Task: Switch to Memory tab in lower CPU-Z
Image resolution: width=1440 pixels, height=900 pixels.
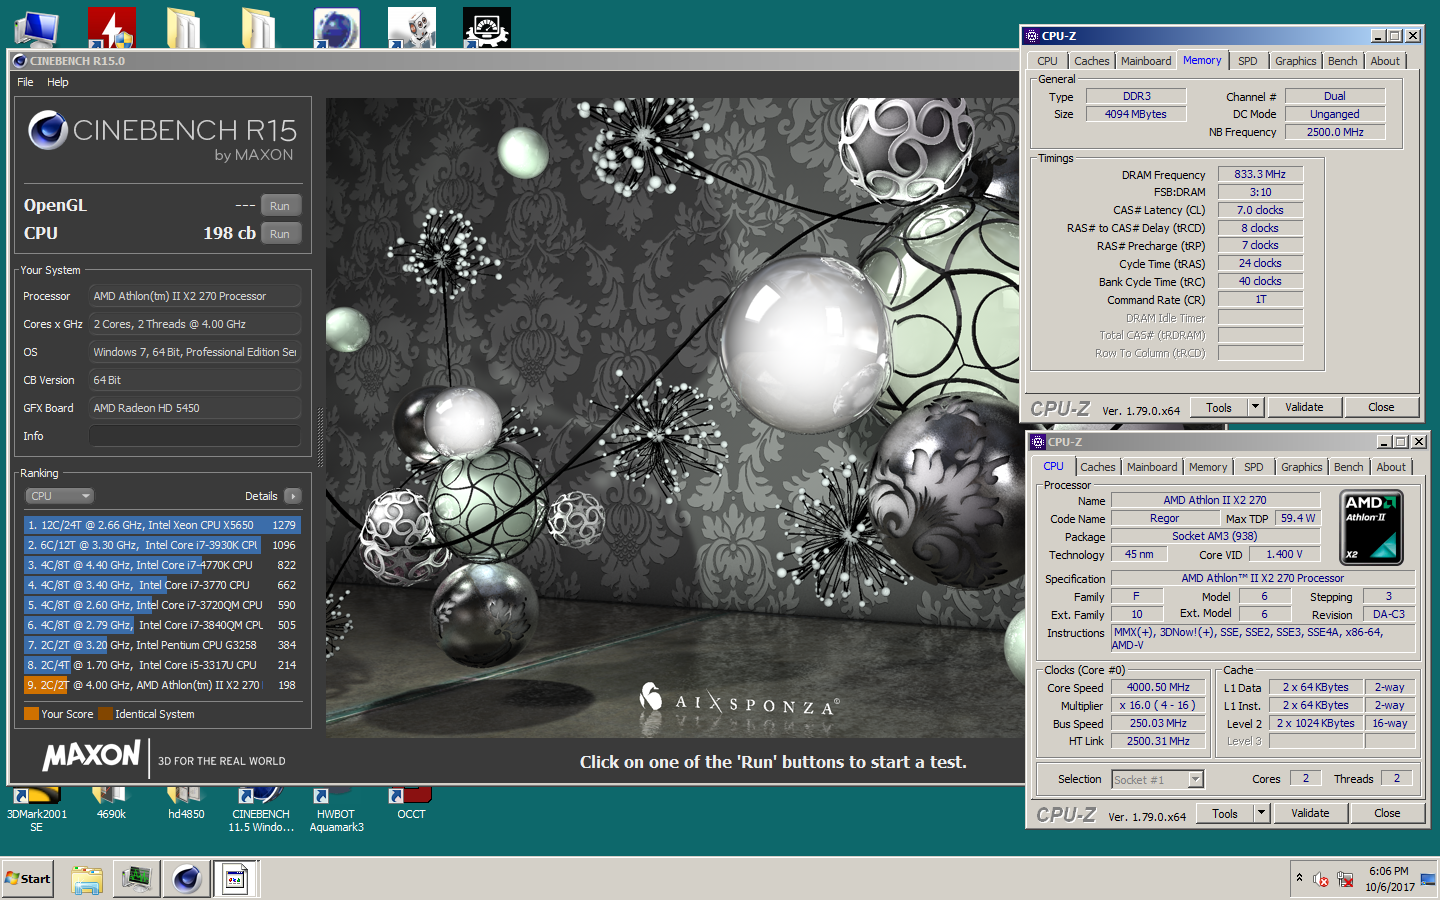Action: 1208,467
